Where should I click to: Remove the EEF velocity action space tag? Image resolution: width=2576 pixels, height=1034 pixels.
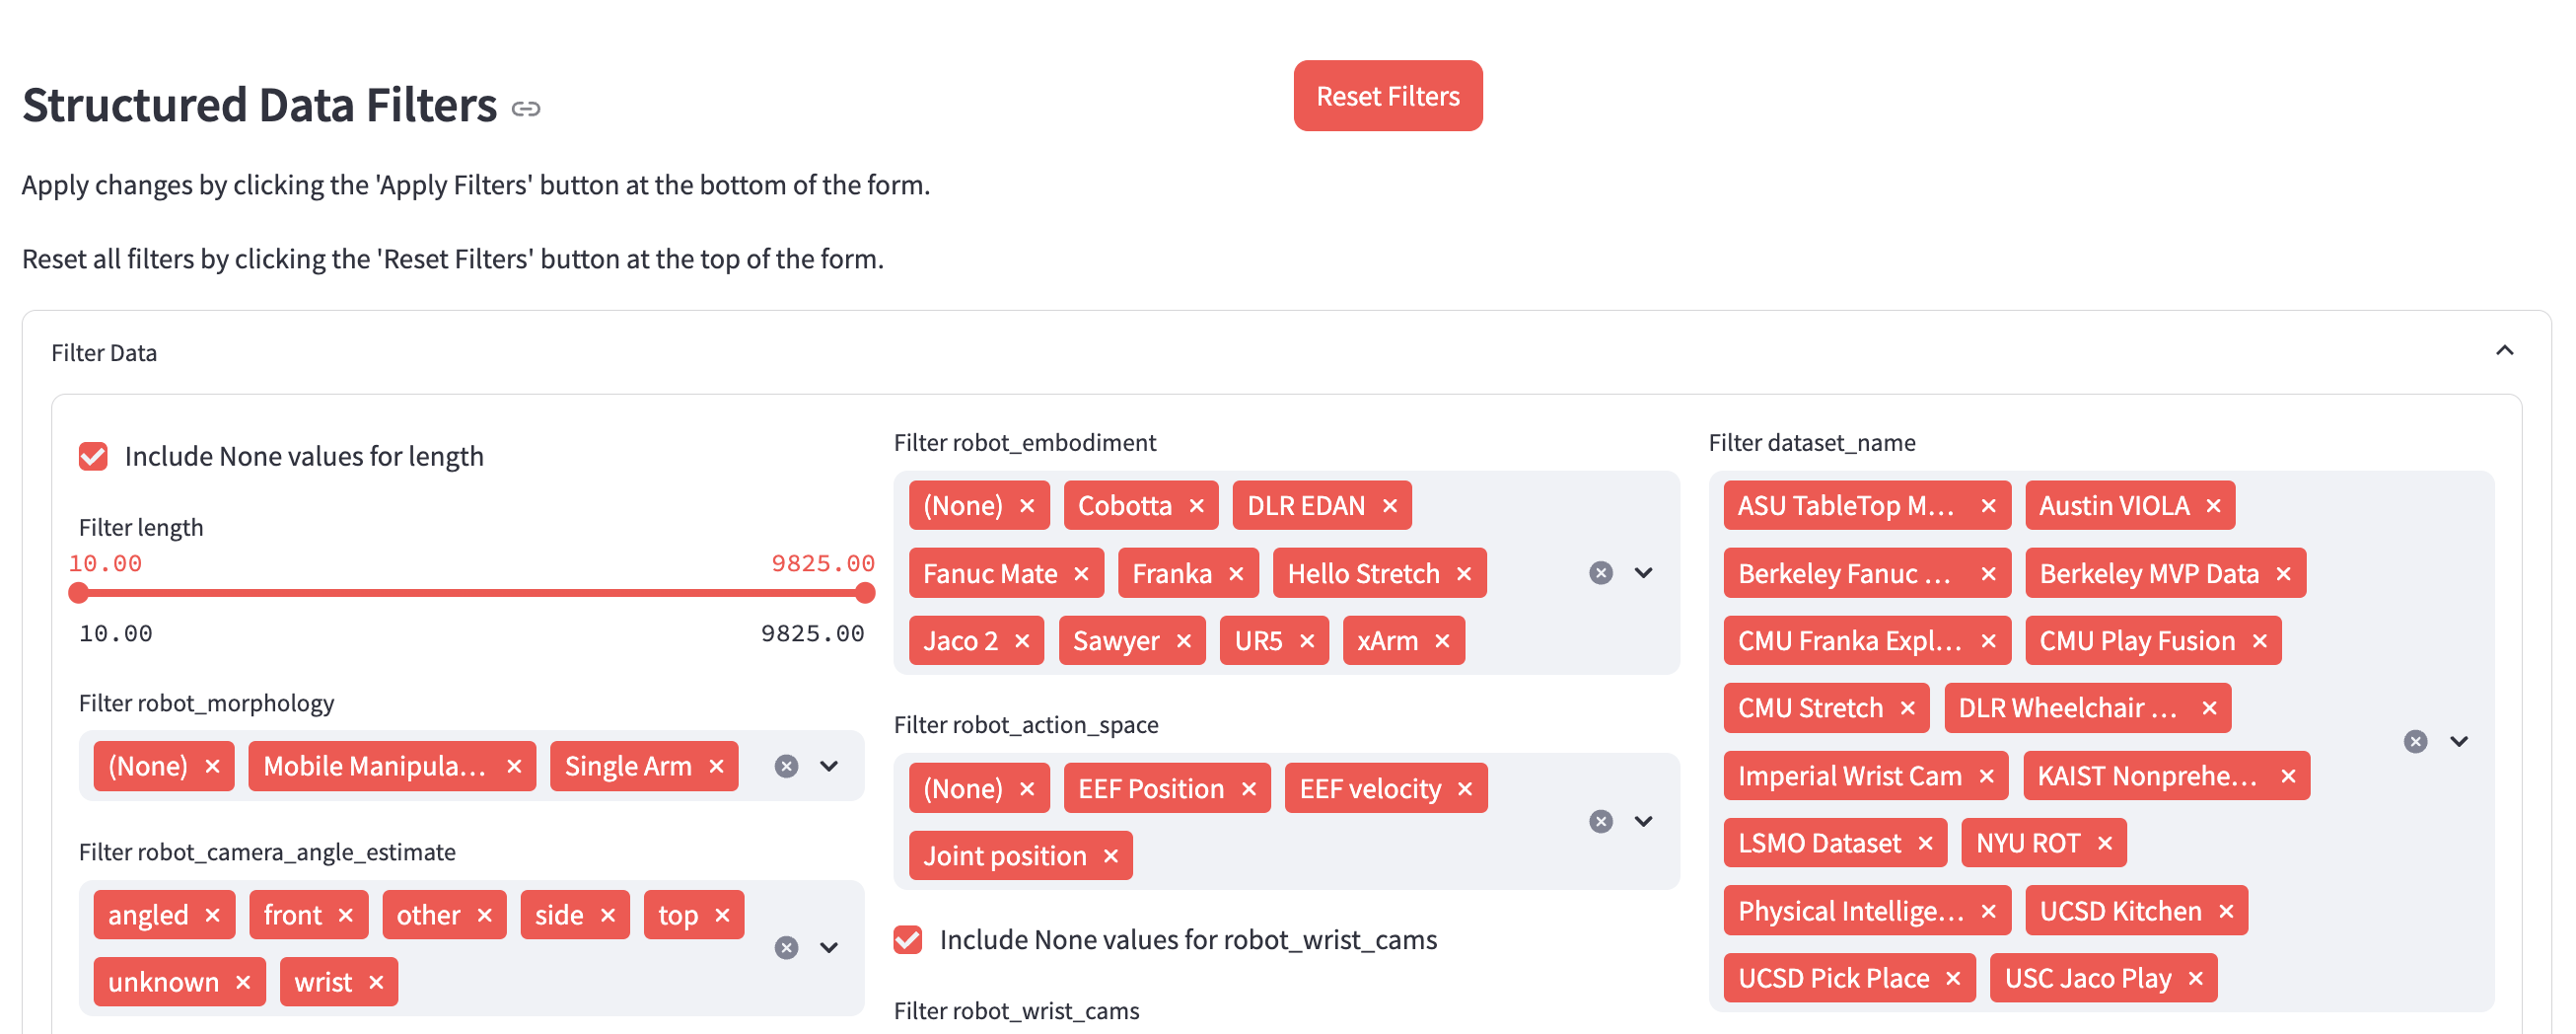[x=1465, y=789]
